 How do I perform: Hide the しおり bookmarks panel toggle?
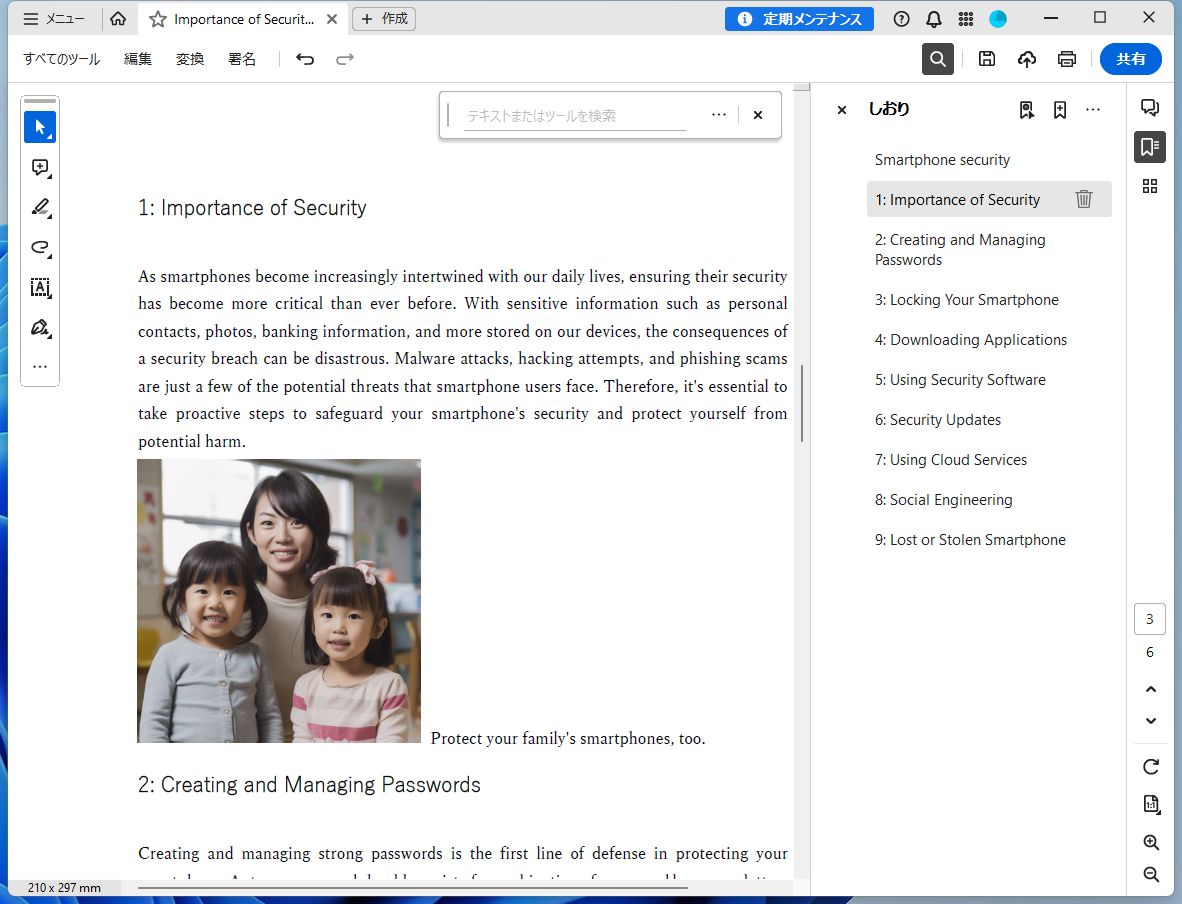(841, 110)
